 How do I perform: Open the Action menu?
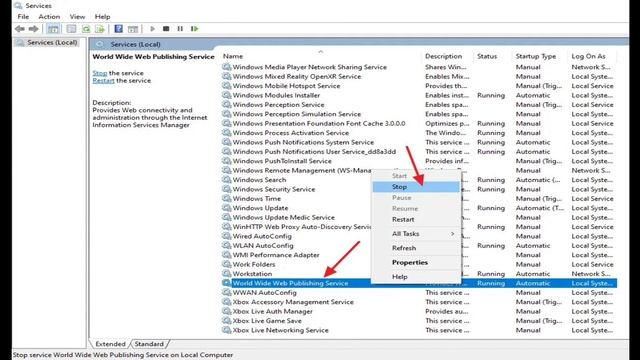[x=49, y=17]
